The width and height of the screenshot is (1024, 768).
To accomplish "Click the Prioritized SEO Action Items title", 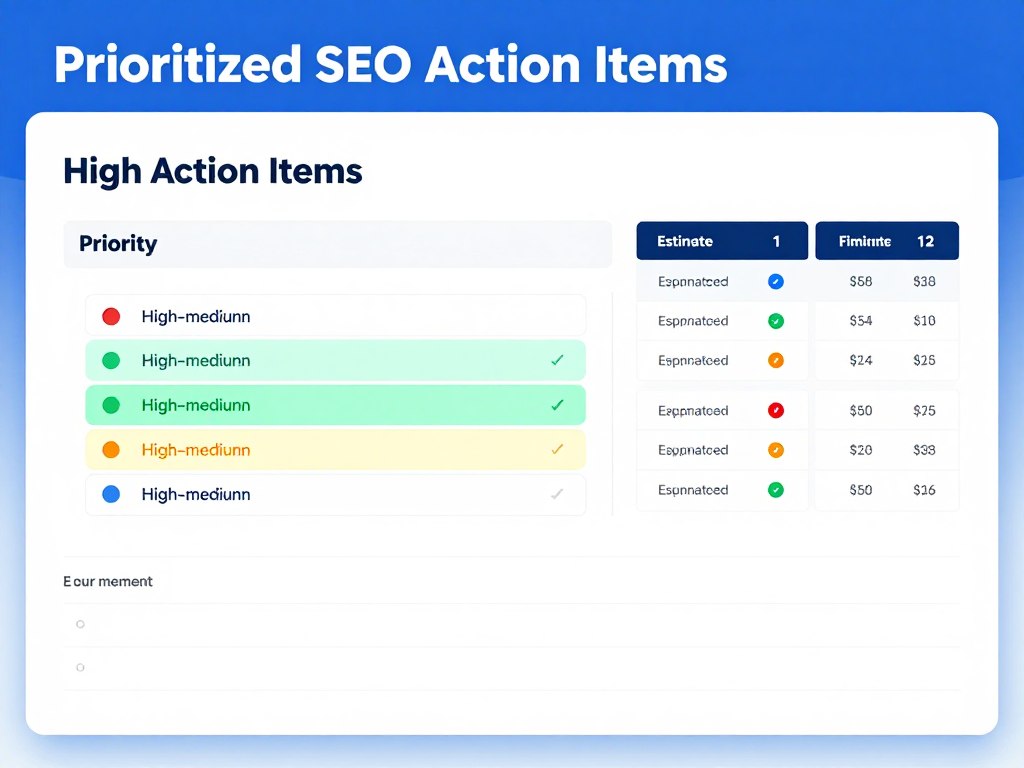I will click(x=391, y=65).
